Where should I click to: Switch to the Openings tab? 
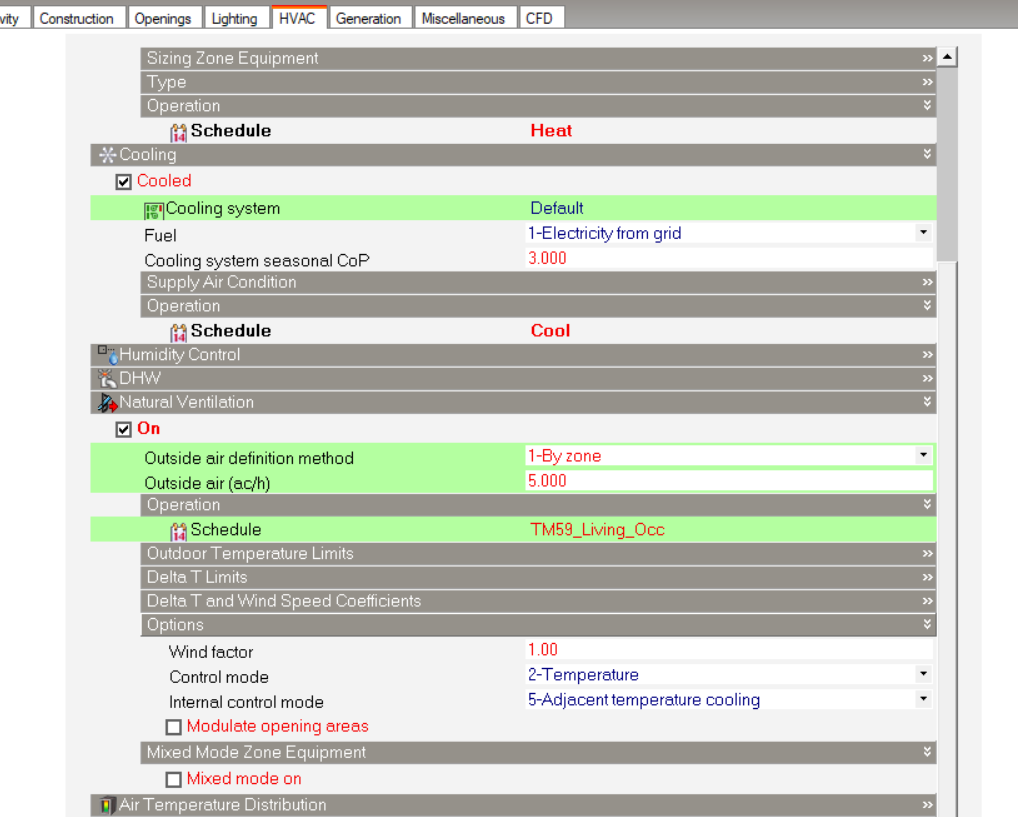163,18
